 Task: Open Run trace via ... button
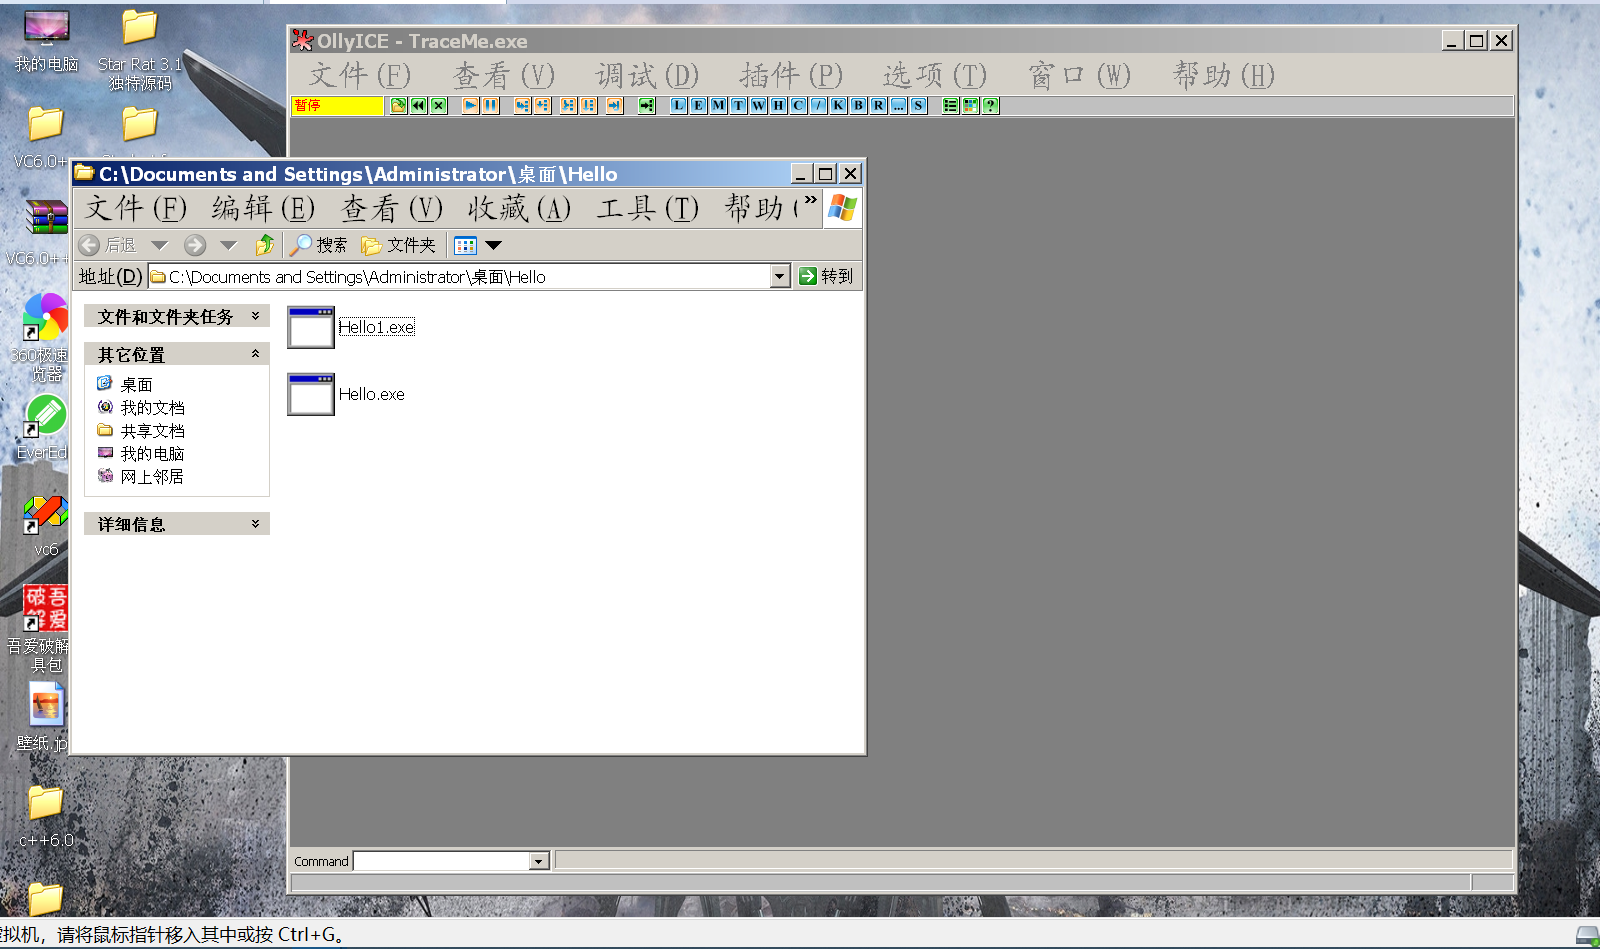pyautogui.click(x=898, y=105)
